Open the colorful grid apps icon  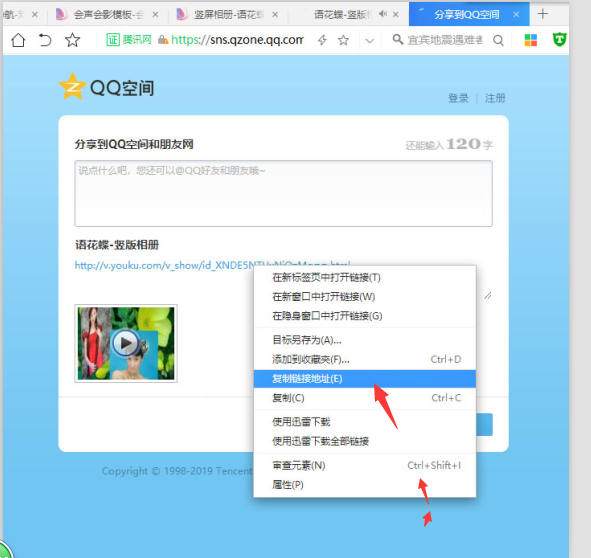click(x=531, y=40)
